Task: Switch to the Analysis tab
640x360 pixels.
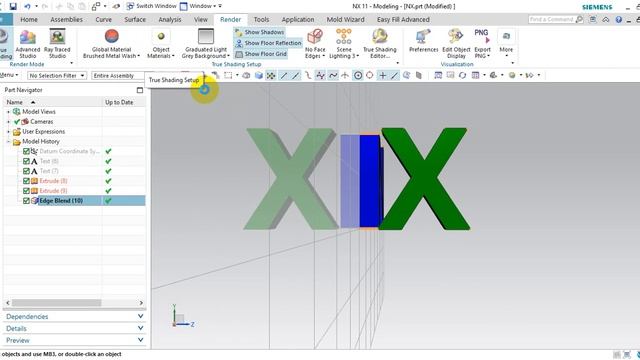Action: (170, 19)
